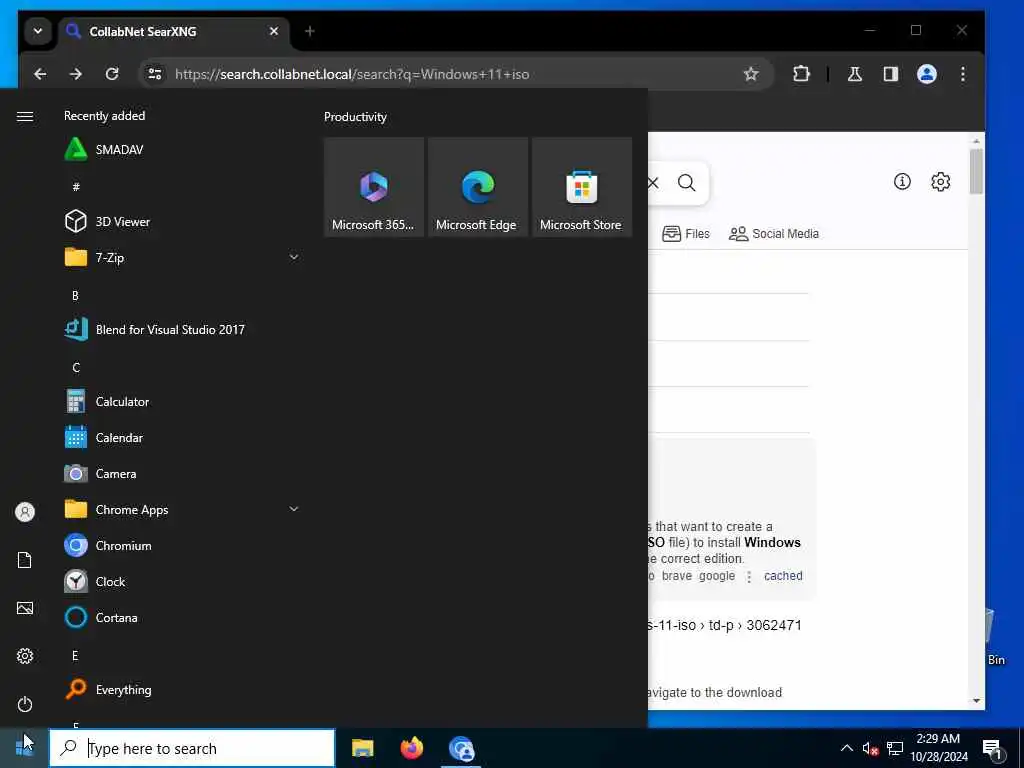Open SMADAV from Recently added
1024x768 pixels.
(x=182, y=150)
